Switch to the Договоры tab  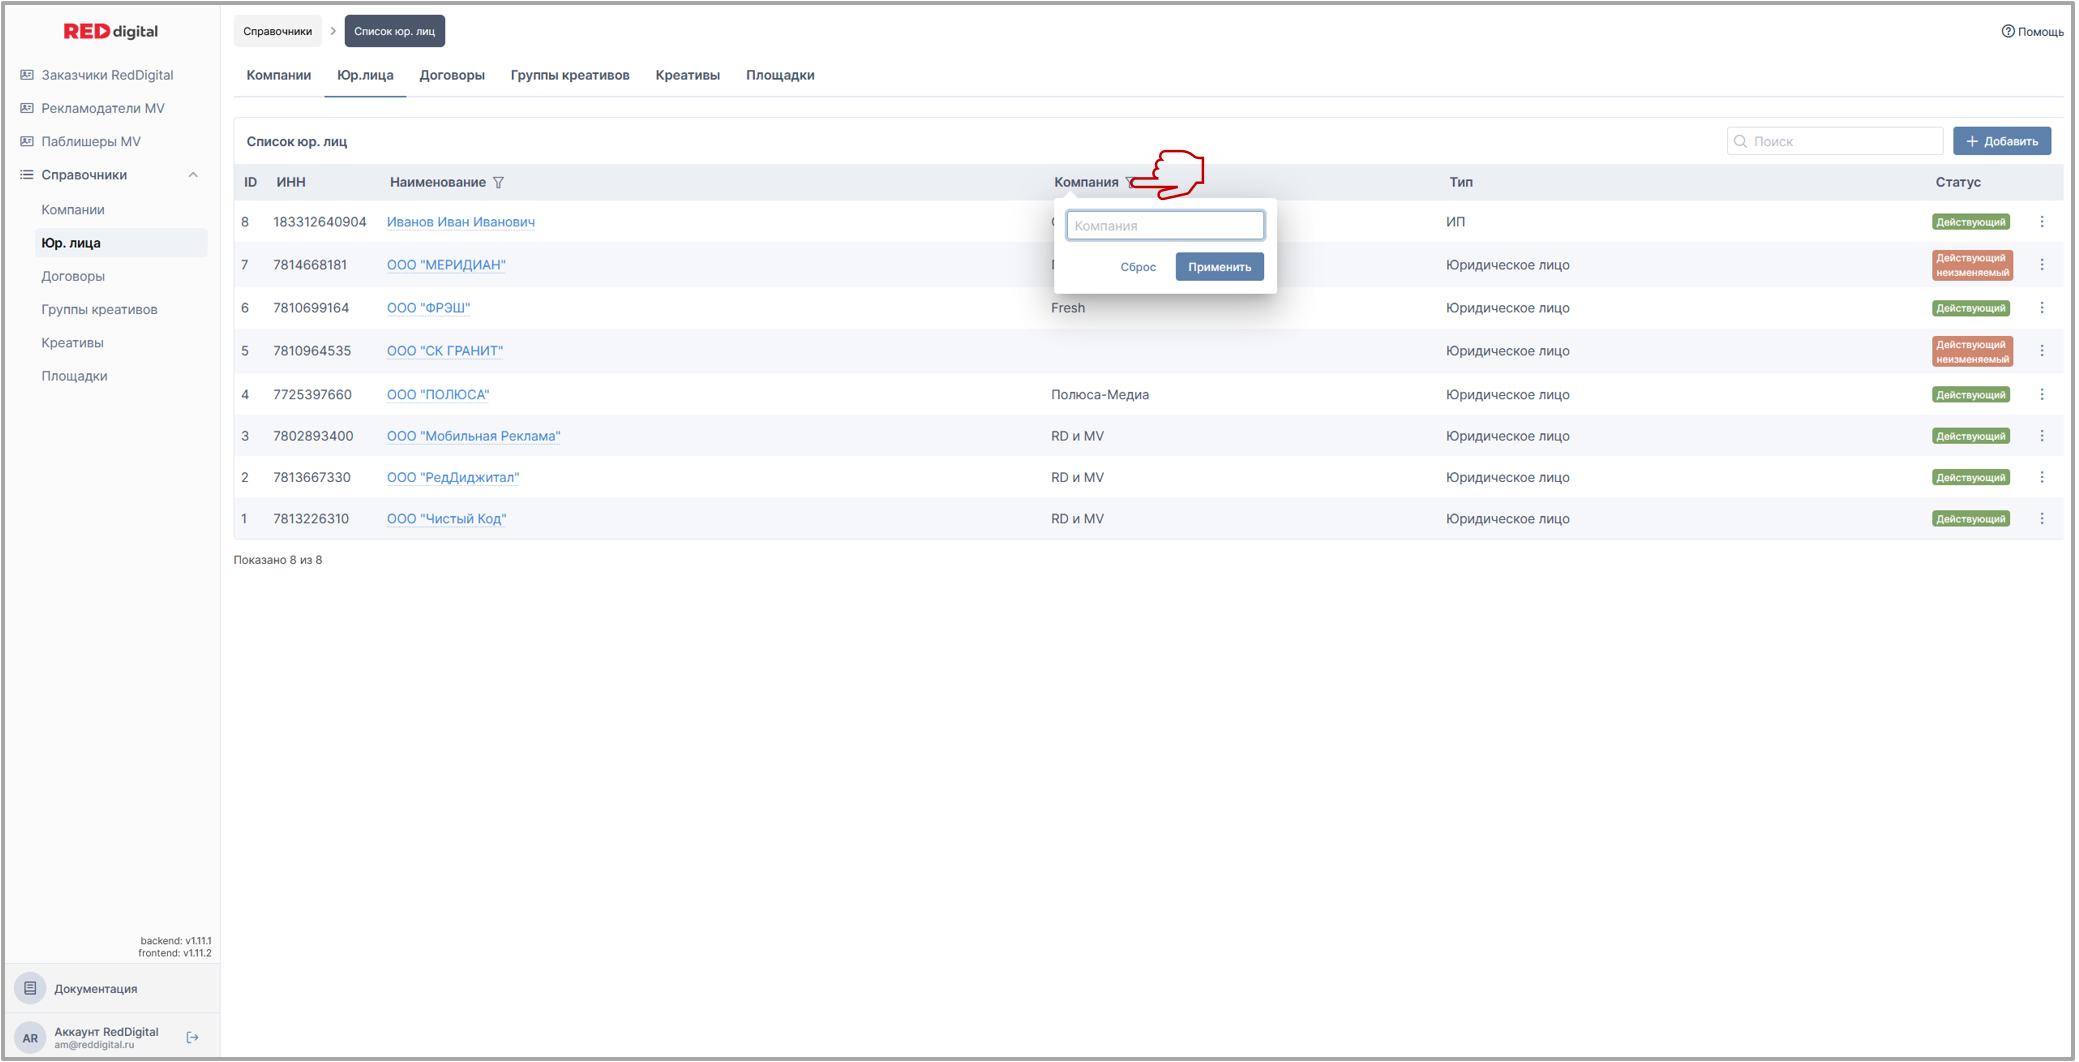452,75
